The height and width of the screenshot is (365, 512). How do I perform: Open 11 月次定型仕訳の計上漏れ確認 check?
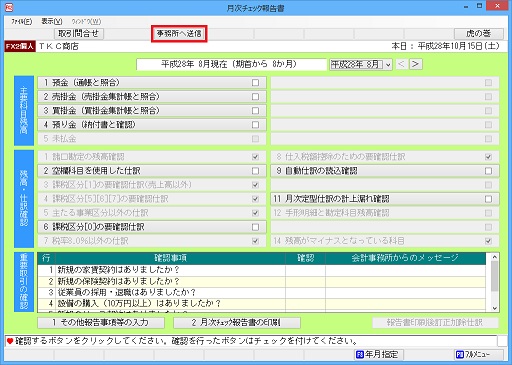[385, 199]
